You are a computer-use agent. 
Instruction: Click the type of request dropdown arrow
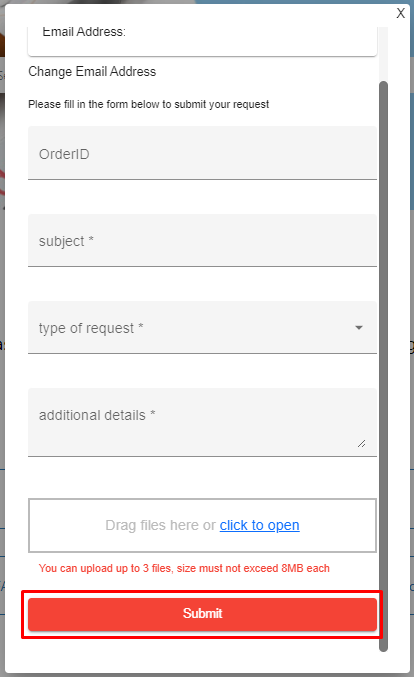(359, 328)
